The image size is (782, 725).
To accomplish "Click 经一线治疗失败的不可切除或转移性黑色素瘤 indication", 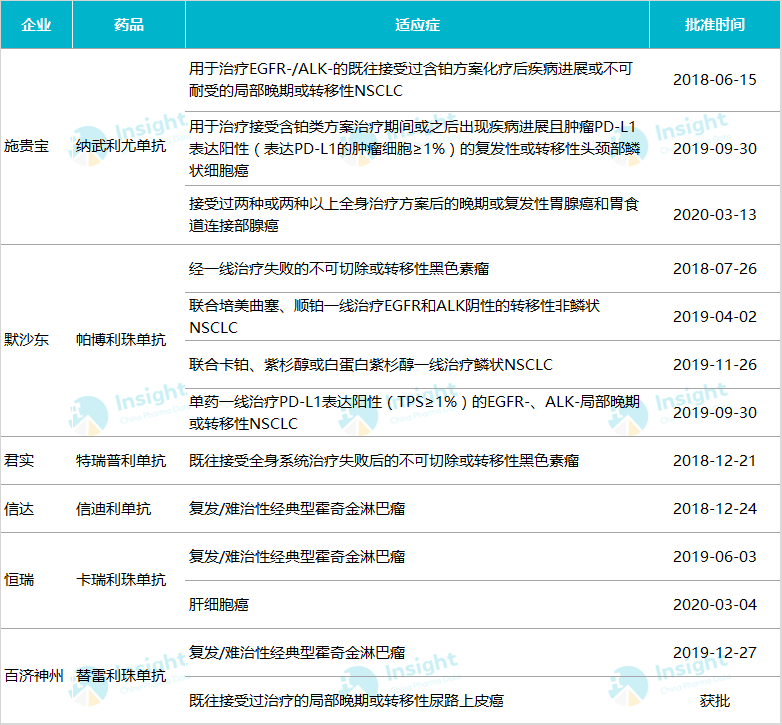I will pyautogui.click(x=339, y=269).
